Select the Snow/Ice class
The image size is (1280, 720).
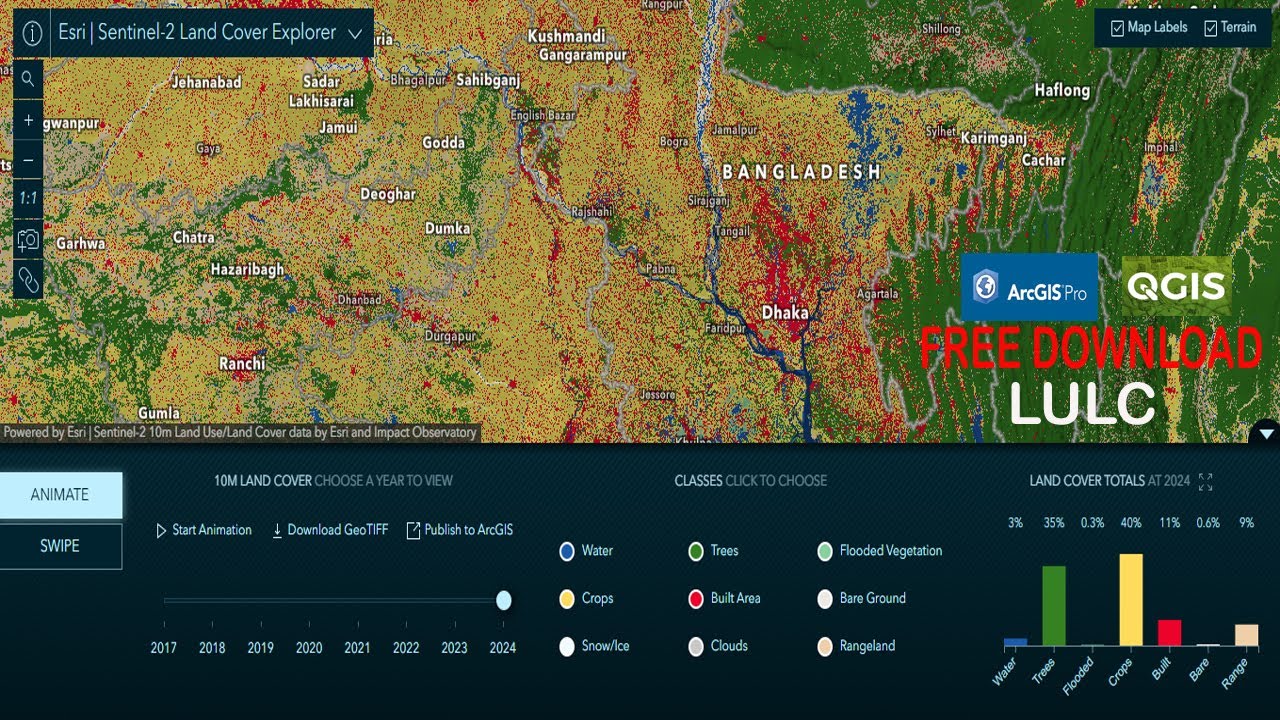[x=594, y=646]
